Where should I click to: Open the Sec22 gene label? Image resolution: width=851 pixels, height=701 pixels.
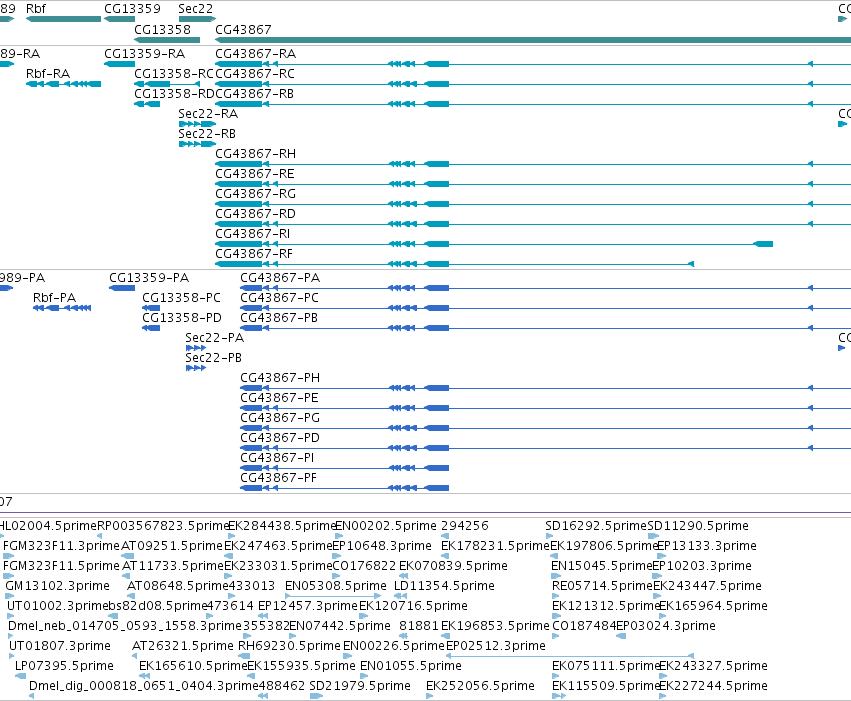(195, 9)
